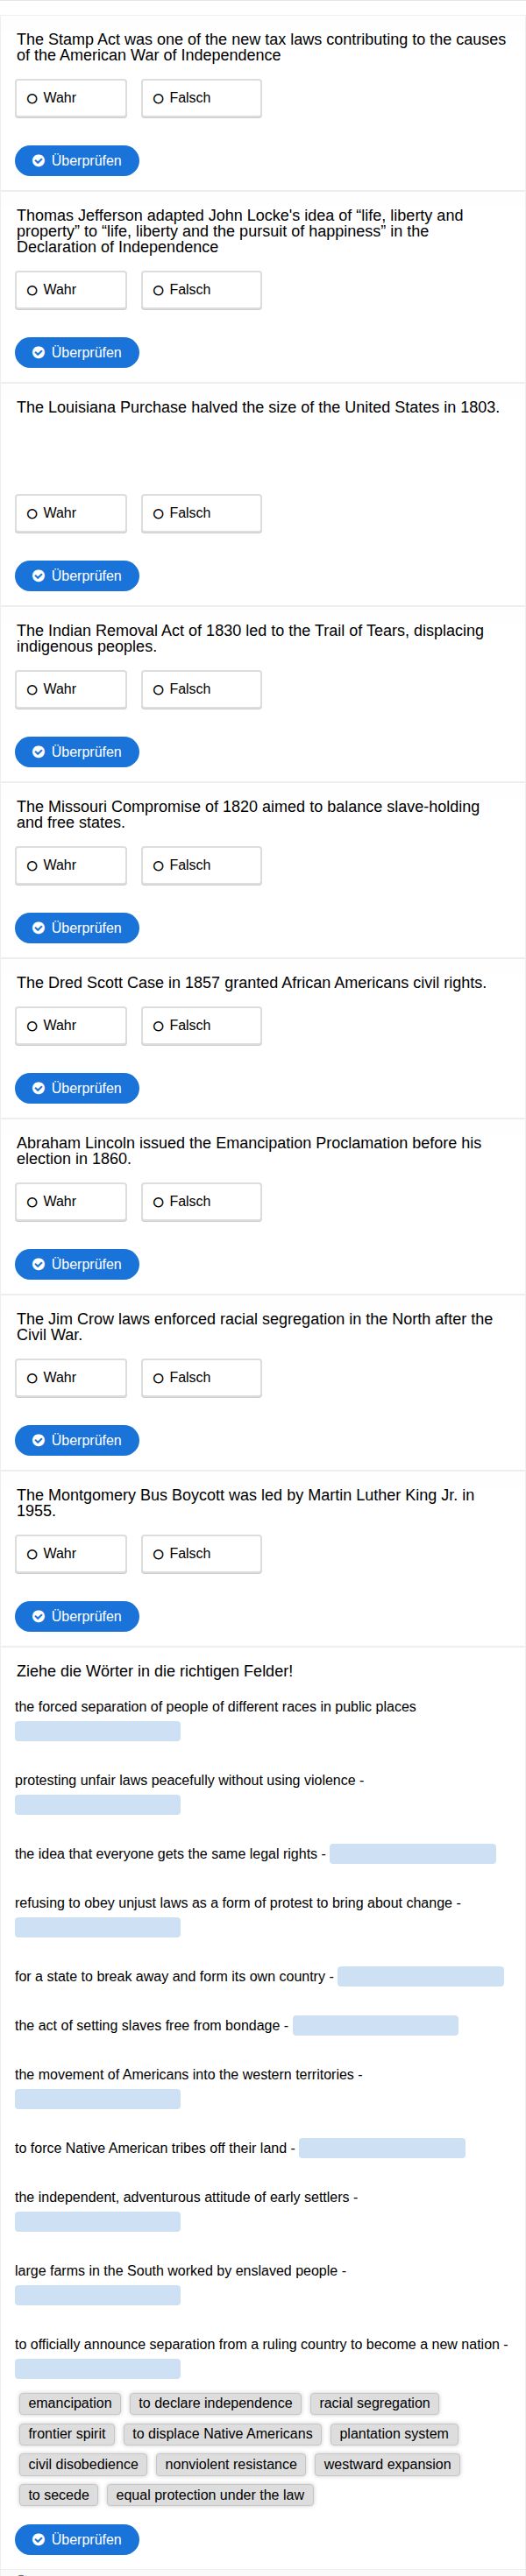
Task: Click the 'emancipation' draggable word
Action: [70, 2403]
